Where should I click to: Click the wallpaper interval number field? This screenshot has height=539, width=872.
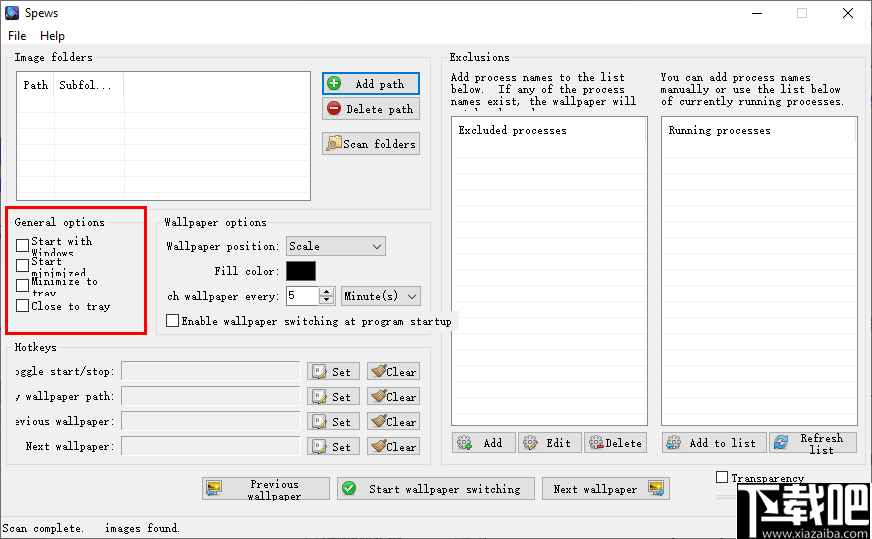[303, 296]
